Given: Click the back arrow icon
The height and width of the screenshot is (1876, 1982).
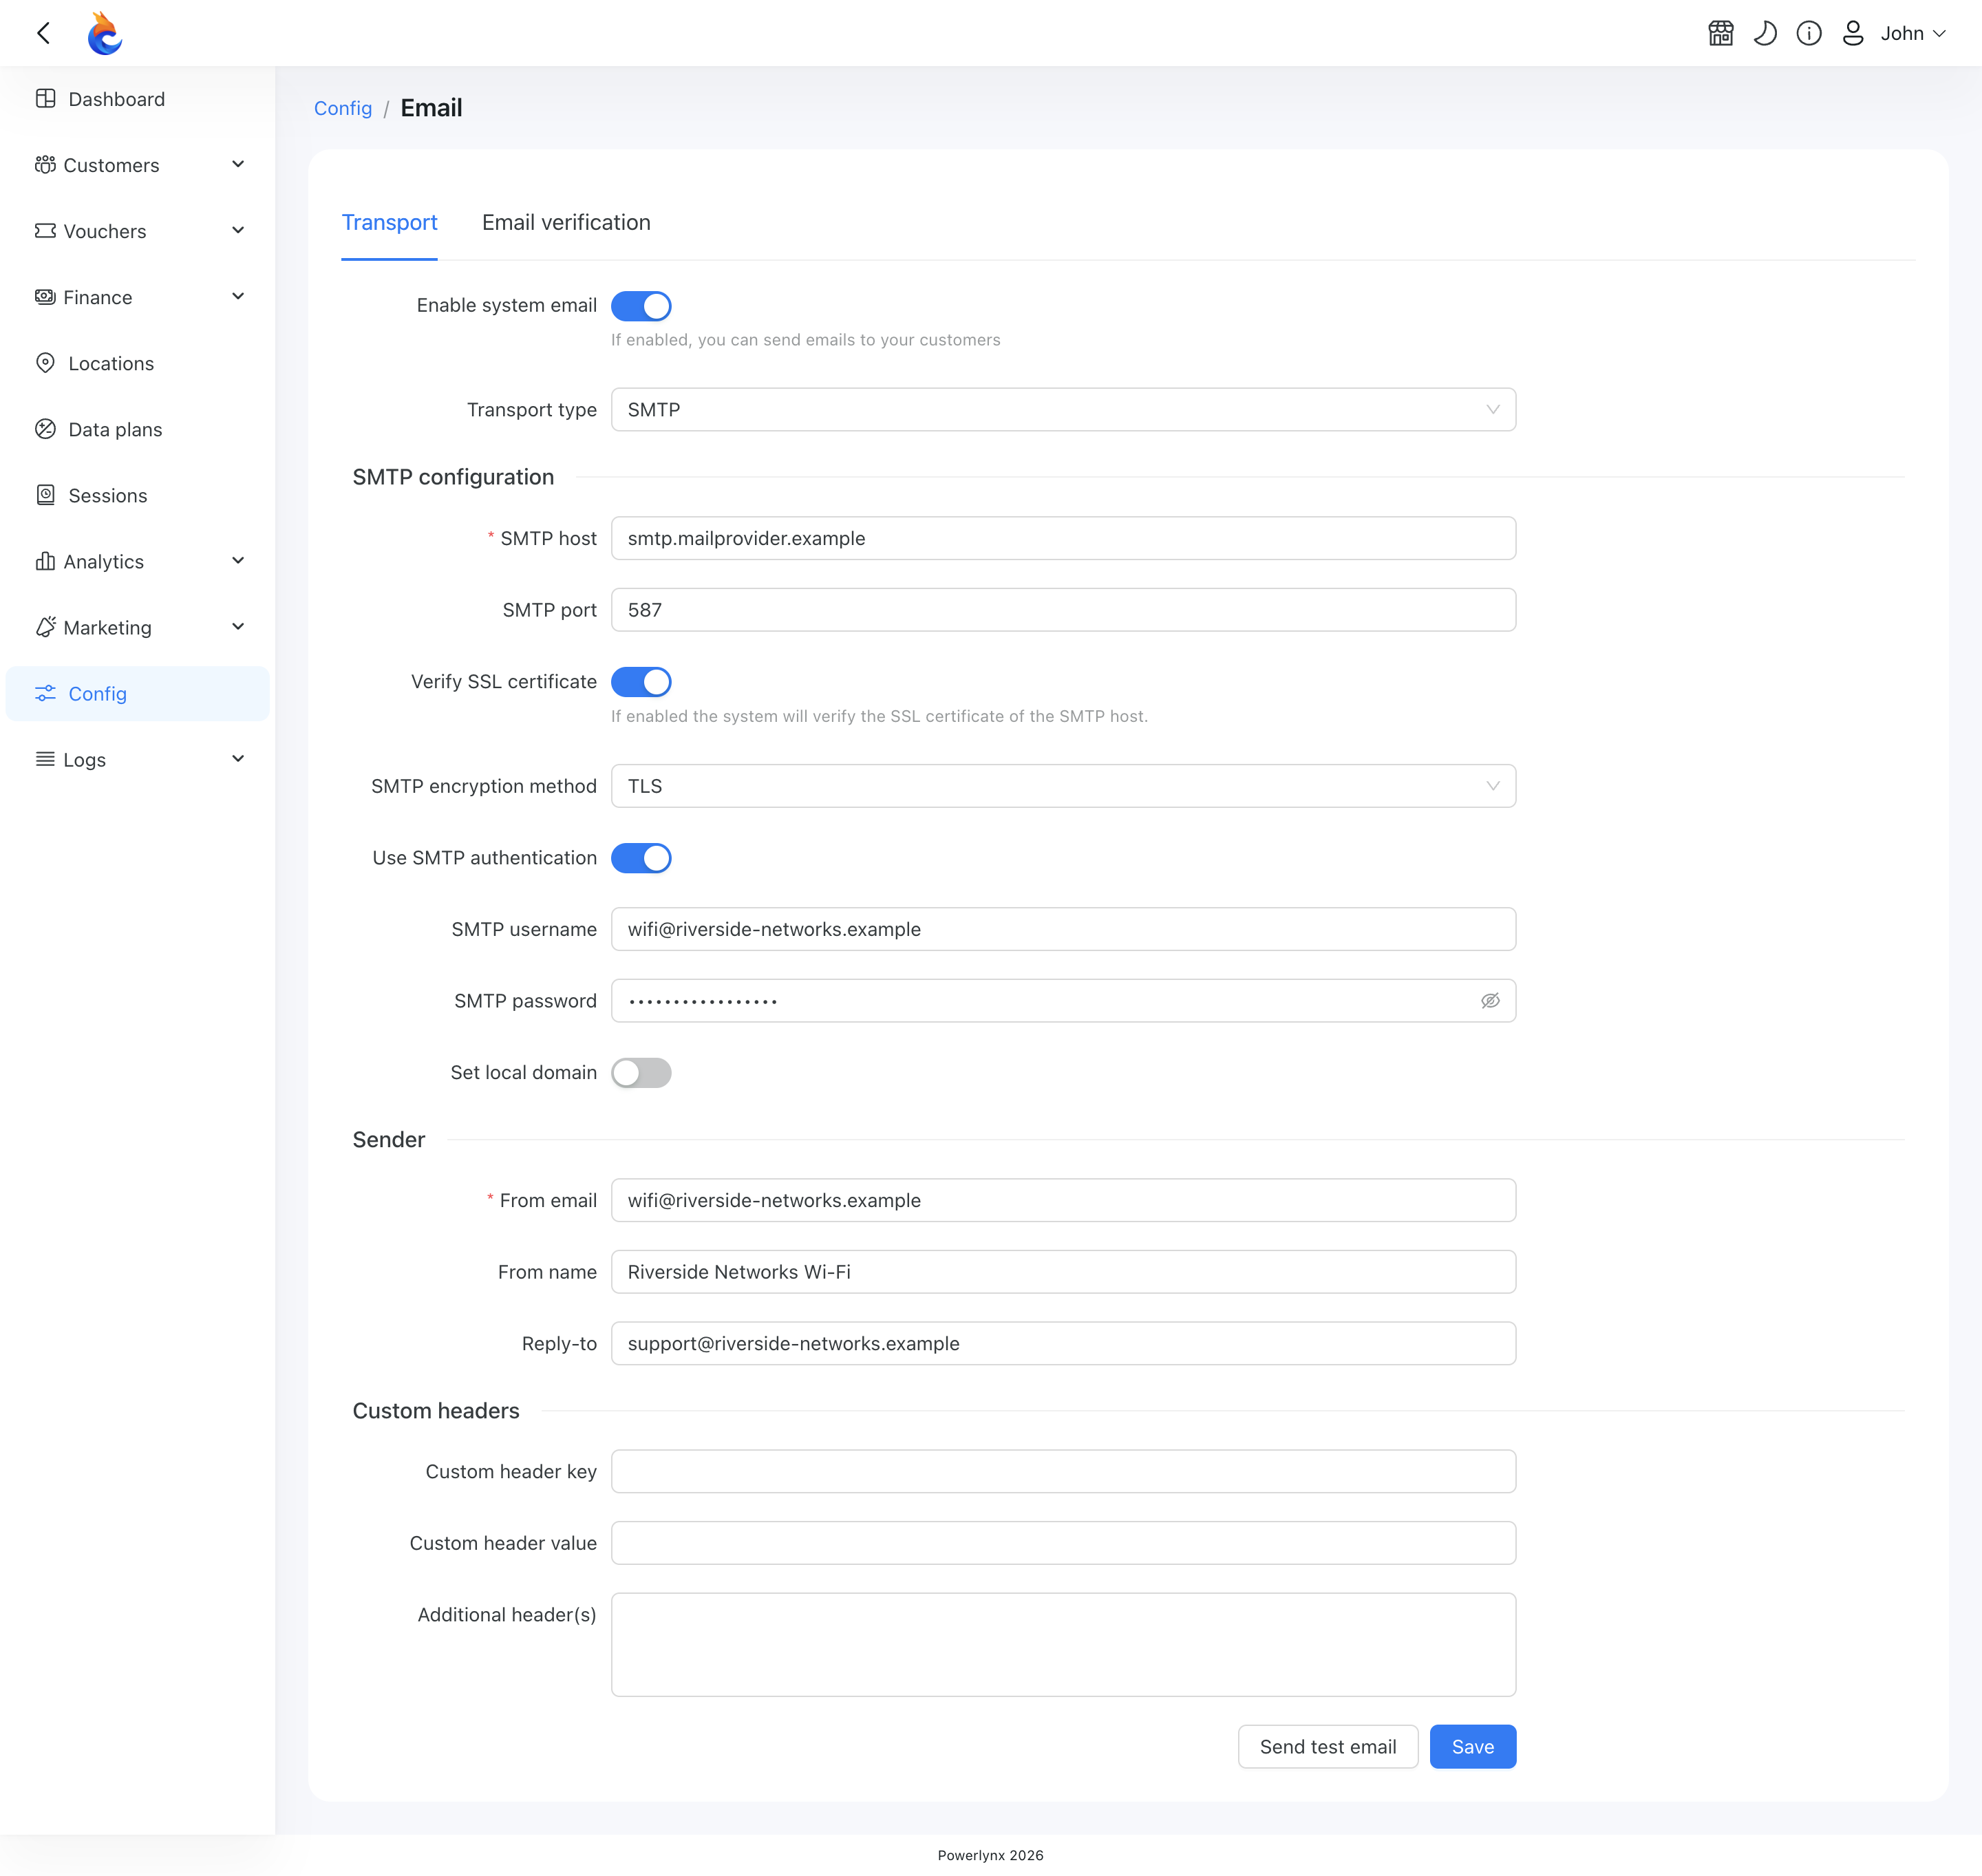Looking at the screenshot, I should pos(44,33).
